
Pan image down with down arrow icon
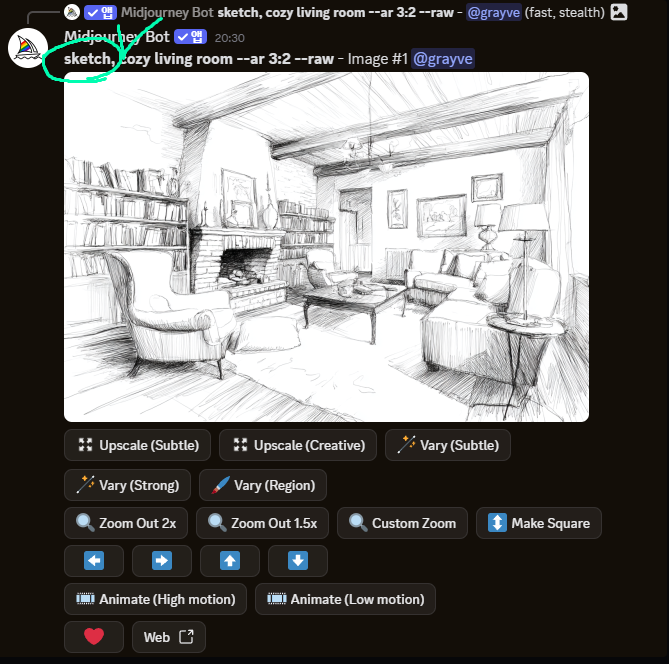pos(298,561)
